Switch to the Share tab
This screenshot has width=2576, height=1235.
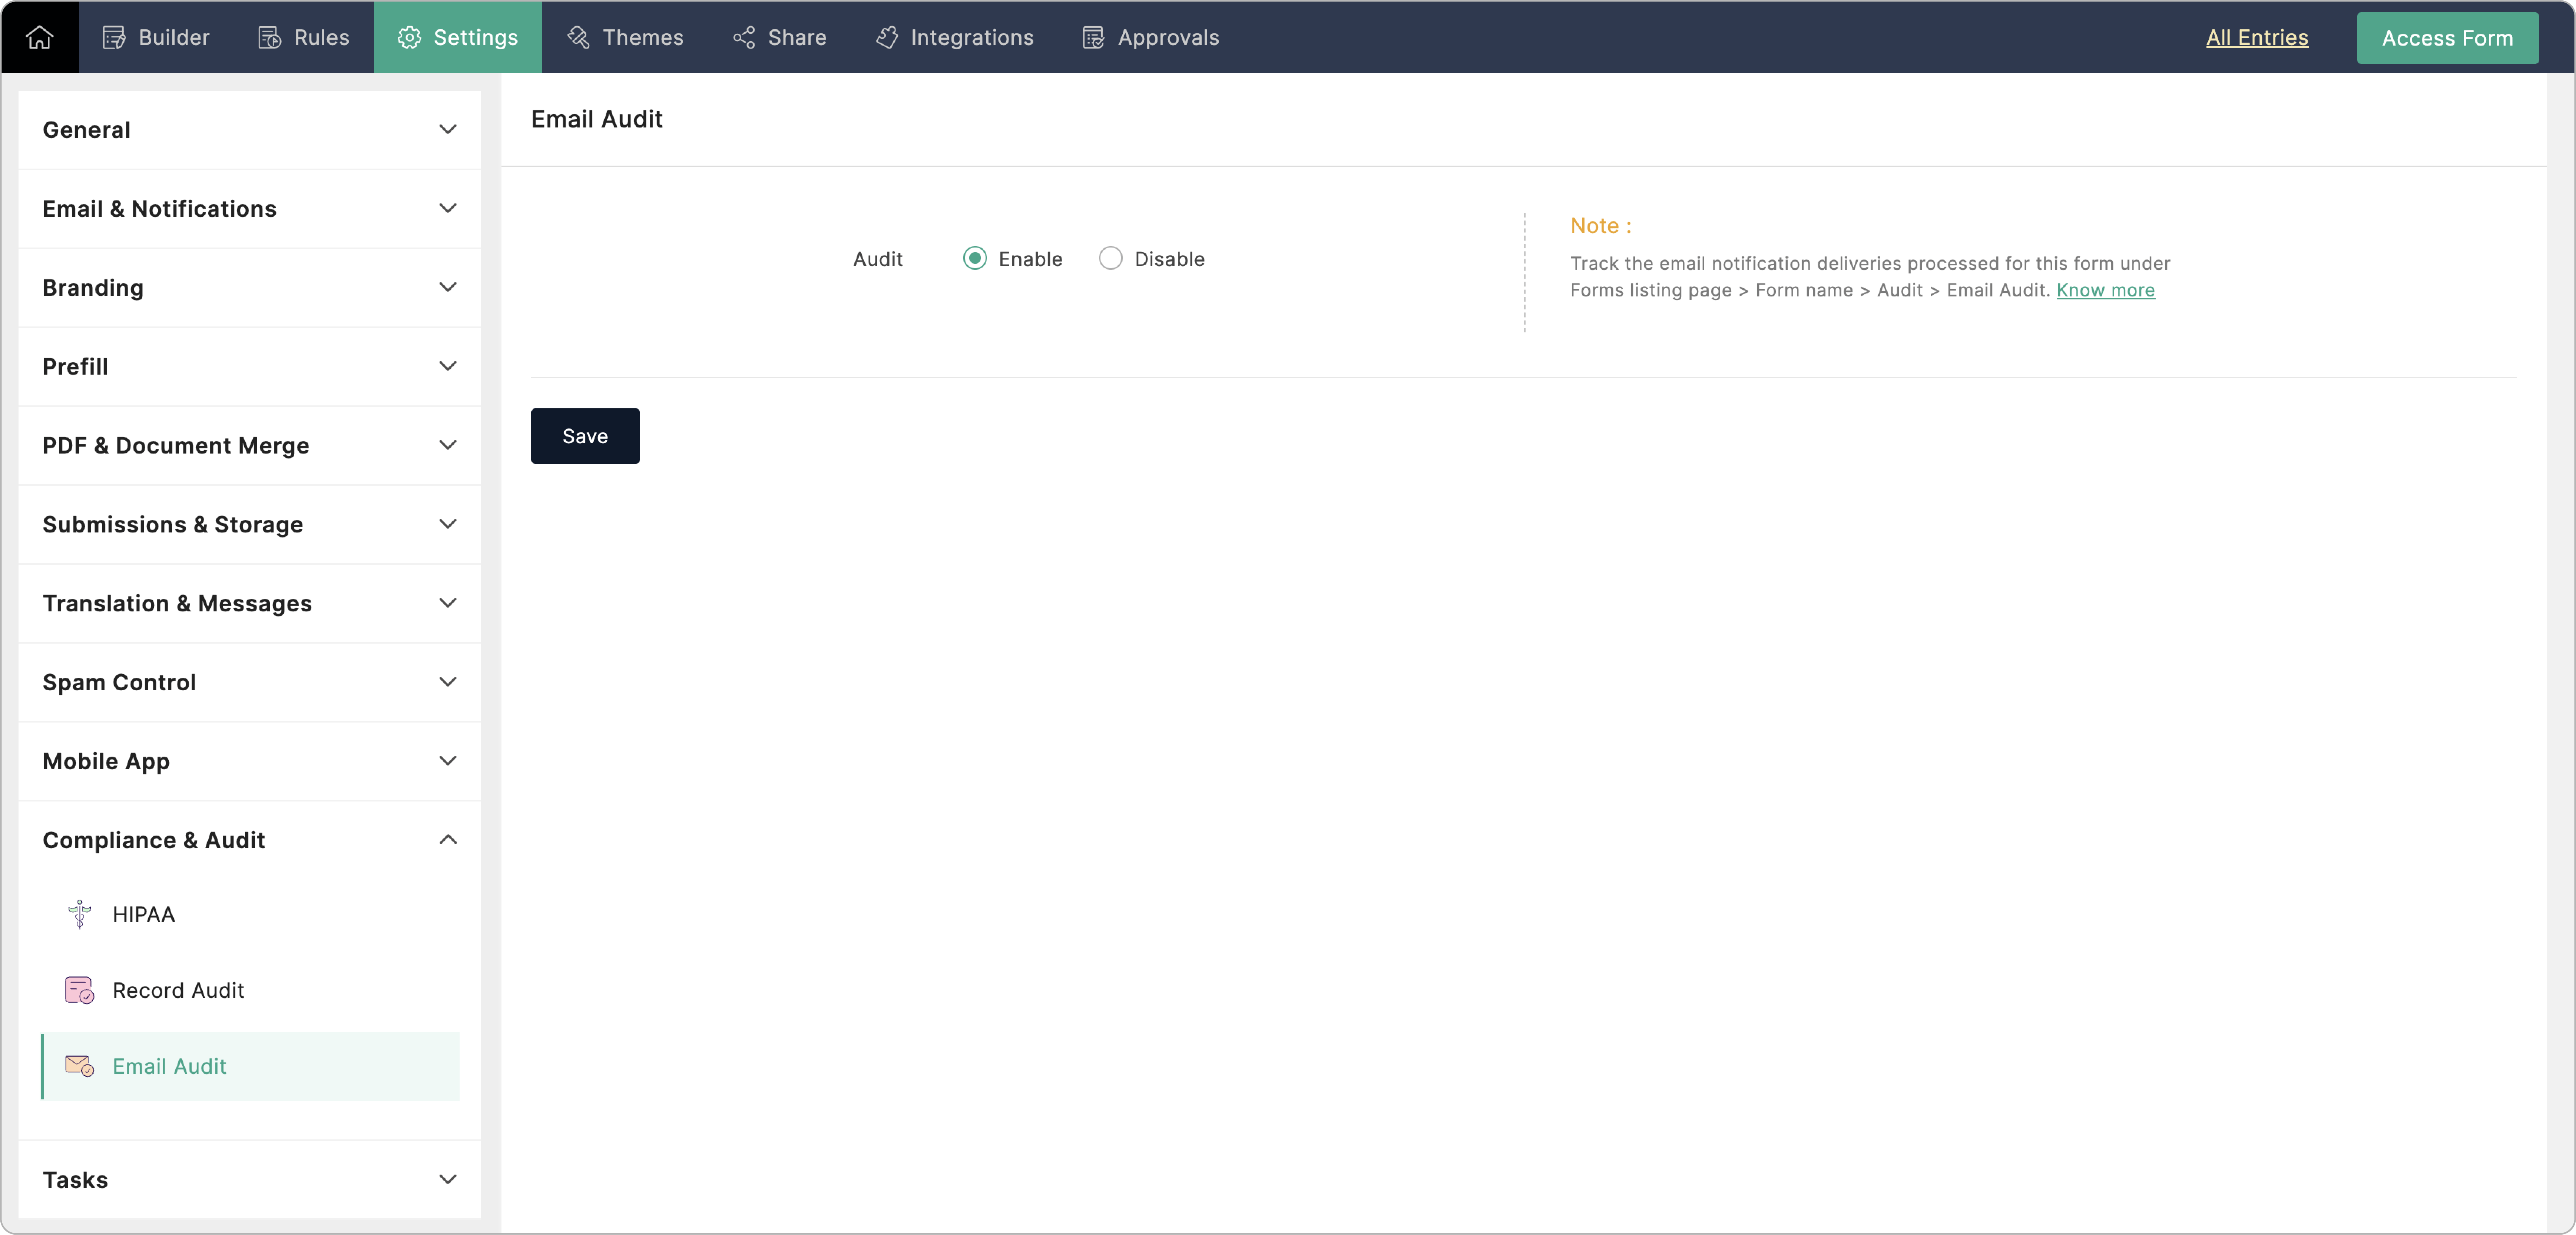point(779,37)
